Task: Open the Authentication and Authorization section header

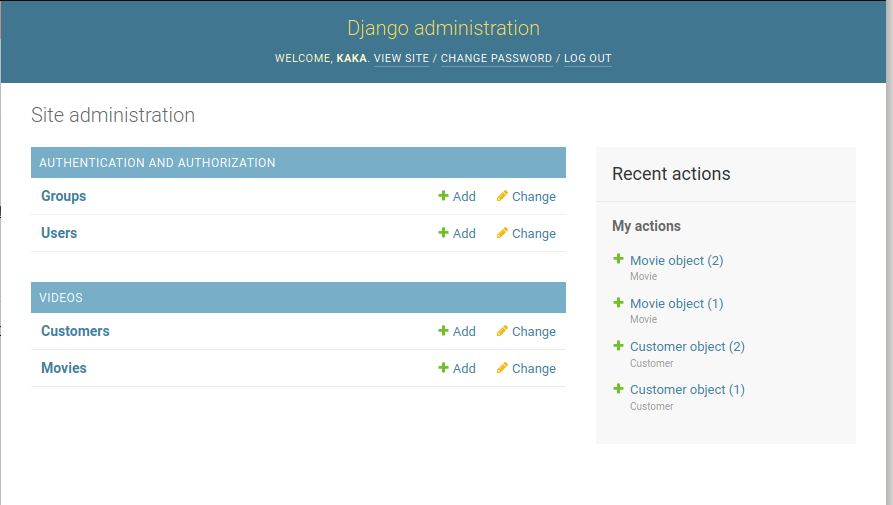Action: point(157,162)
